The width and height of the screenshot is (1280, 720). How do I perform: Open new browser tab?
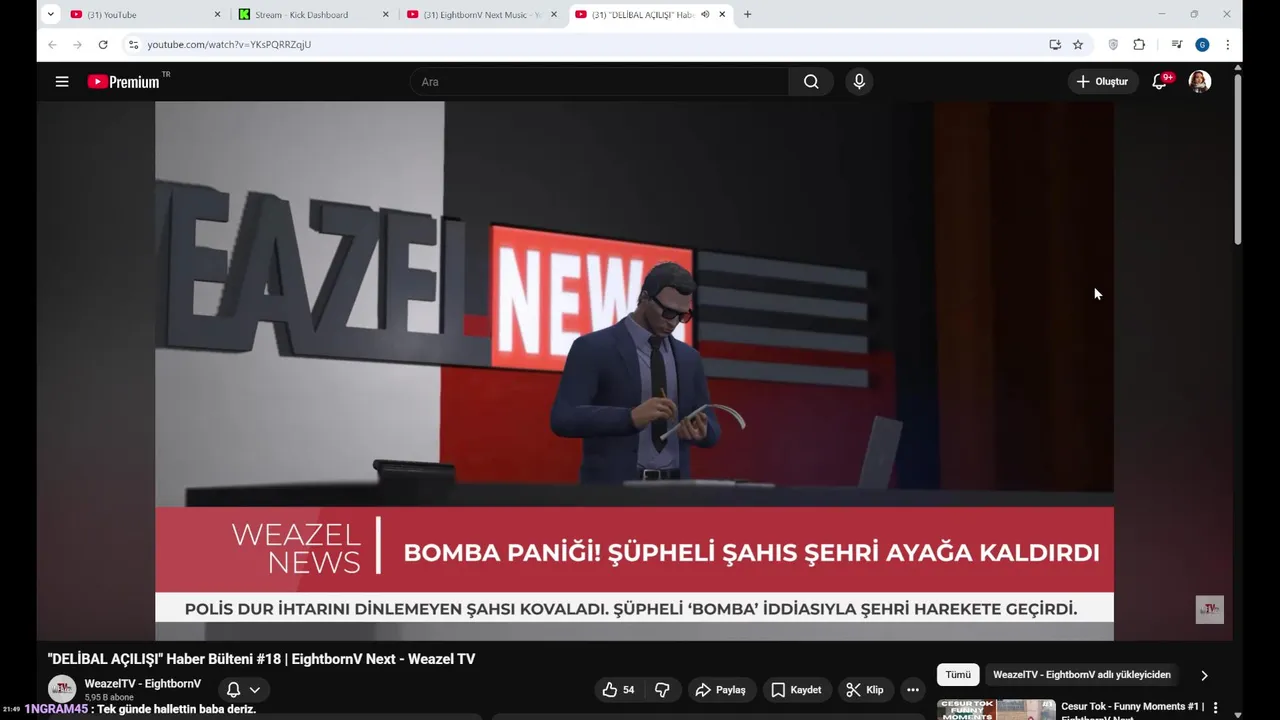(x=747, y=14)
